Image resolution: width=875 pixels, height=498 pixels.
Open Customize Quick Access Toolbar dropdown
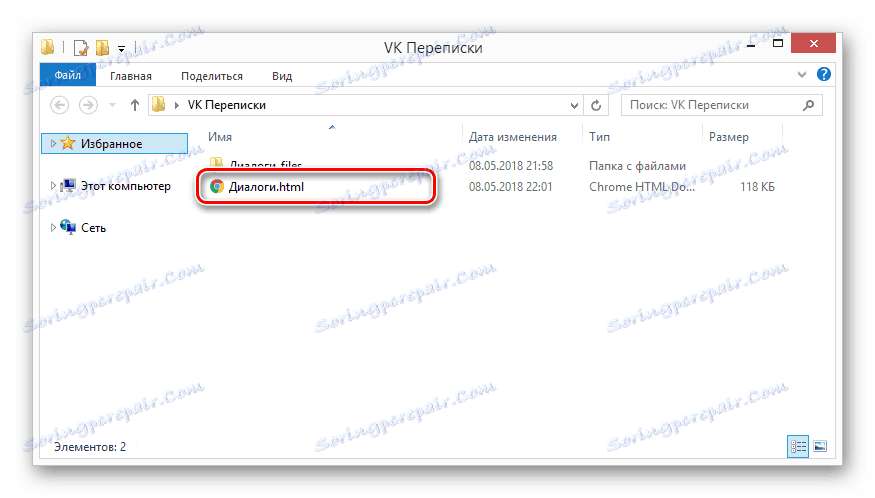coord(121,49)
